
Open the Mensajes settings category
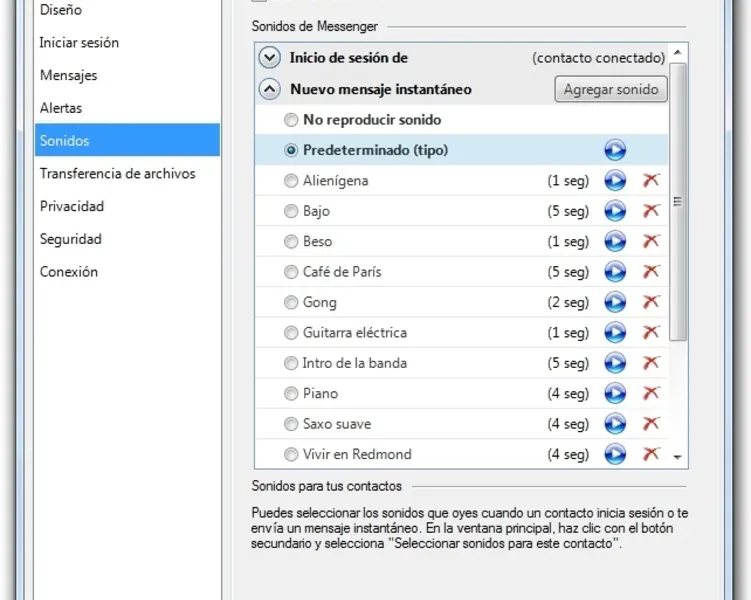(x=68, y=75)
